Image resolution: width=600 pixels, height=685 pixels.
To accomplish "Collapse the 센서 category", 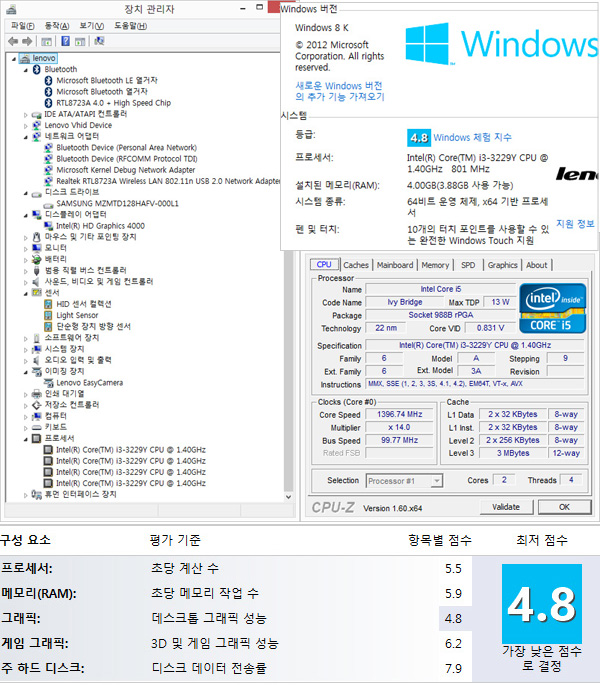I will pos(25,294).
